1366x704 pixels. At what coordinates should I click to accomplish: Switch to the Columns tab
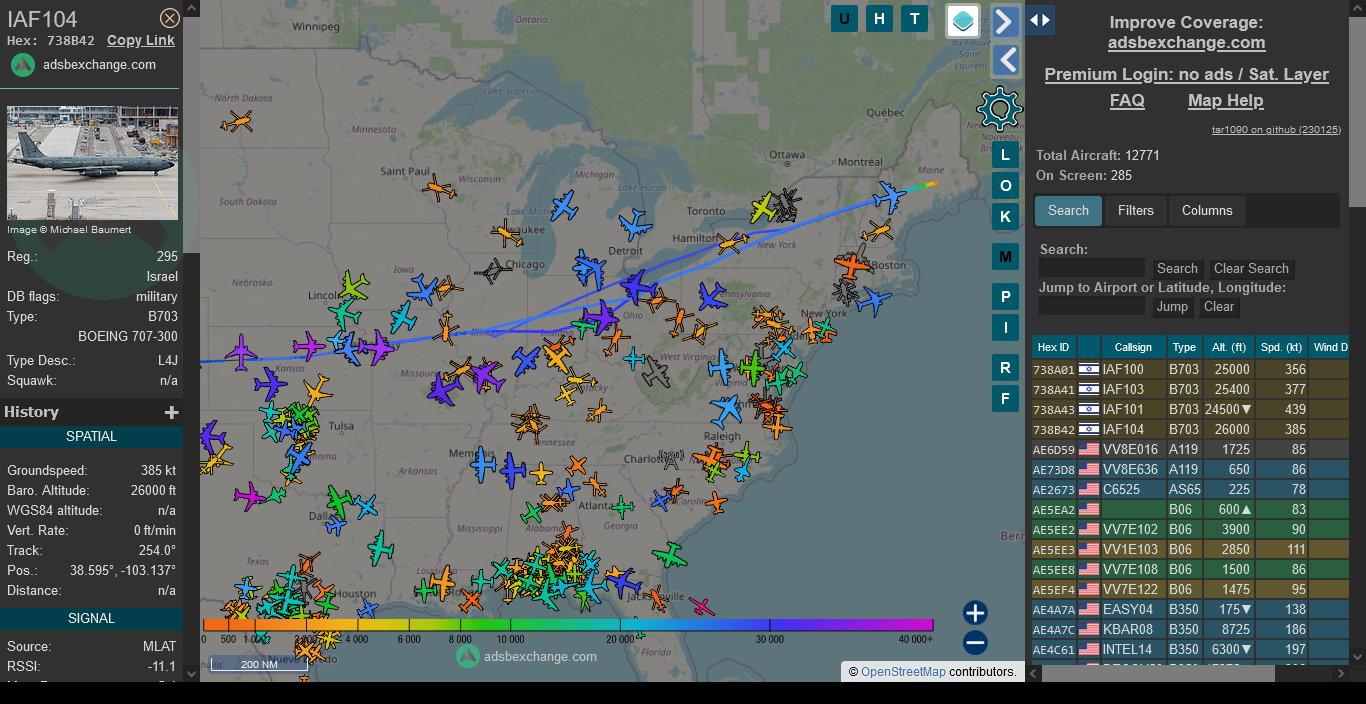click(x=1207, y=211)
